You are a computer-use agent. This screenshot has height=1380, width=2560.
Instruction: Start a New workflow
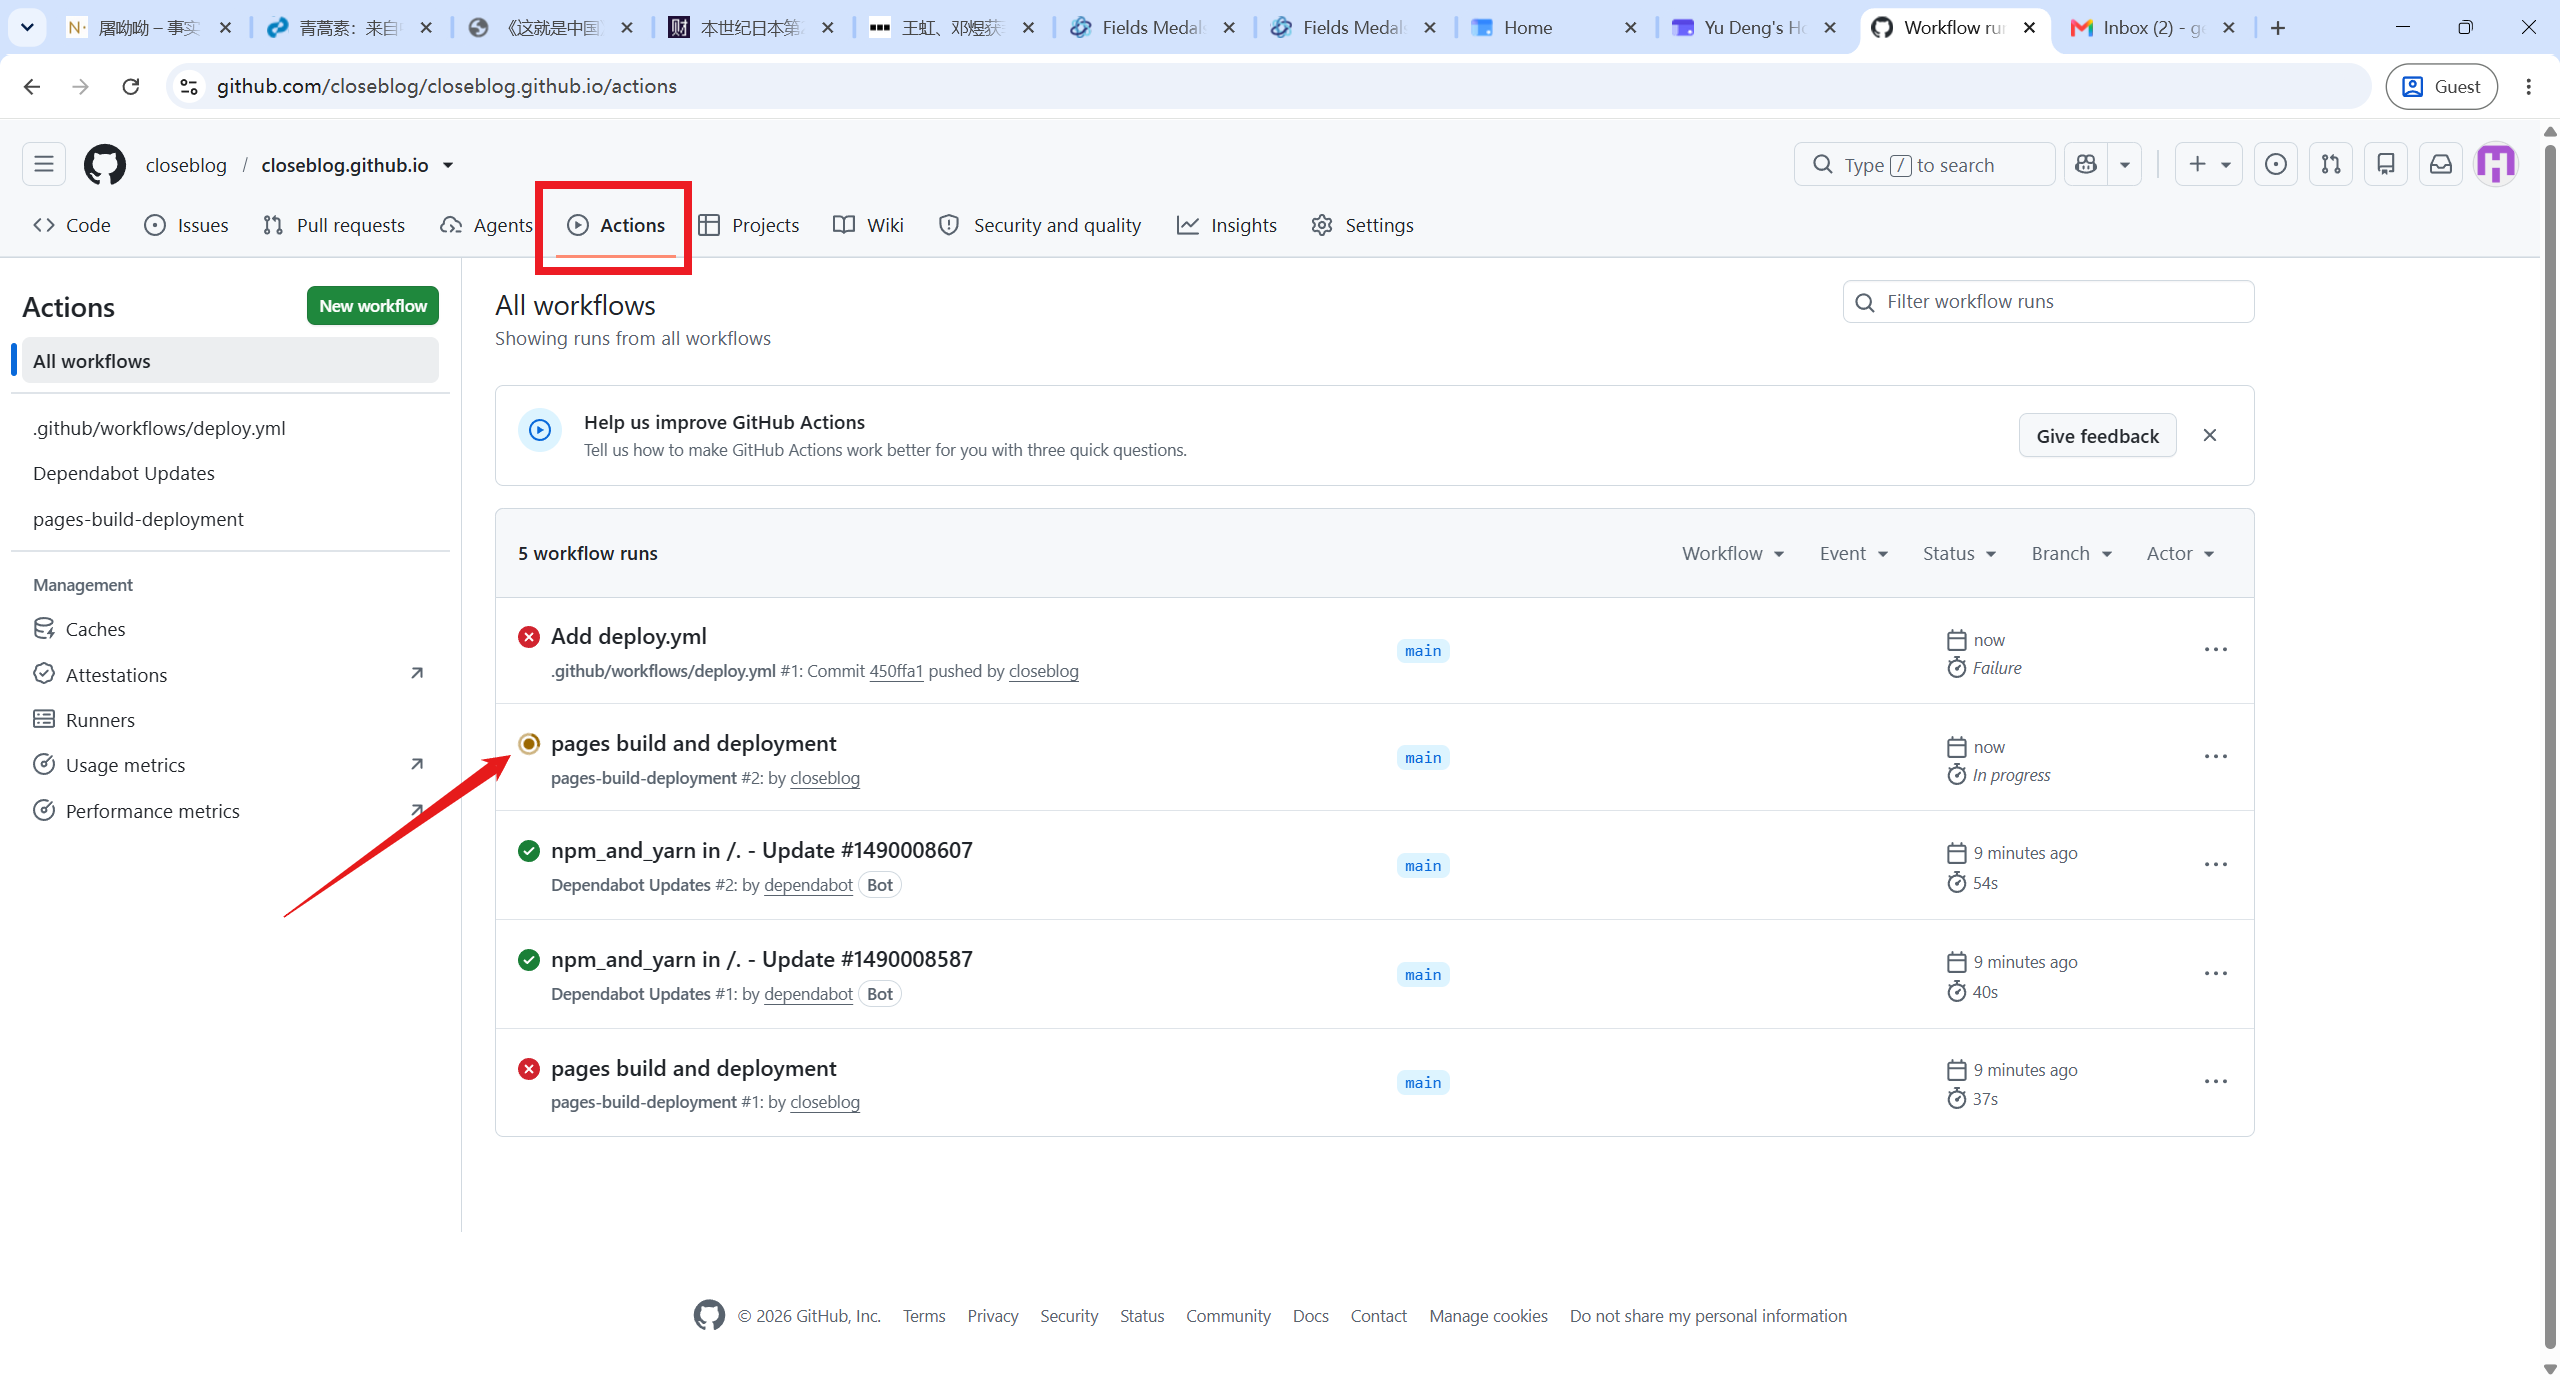373,306
